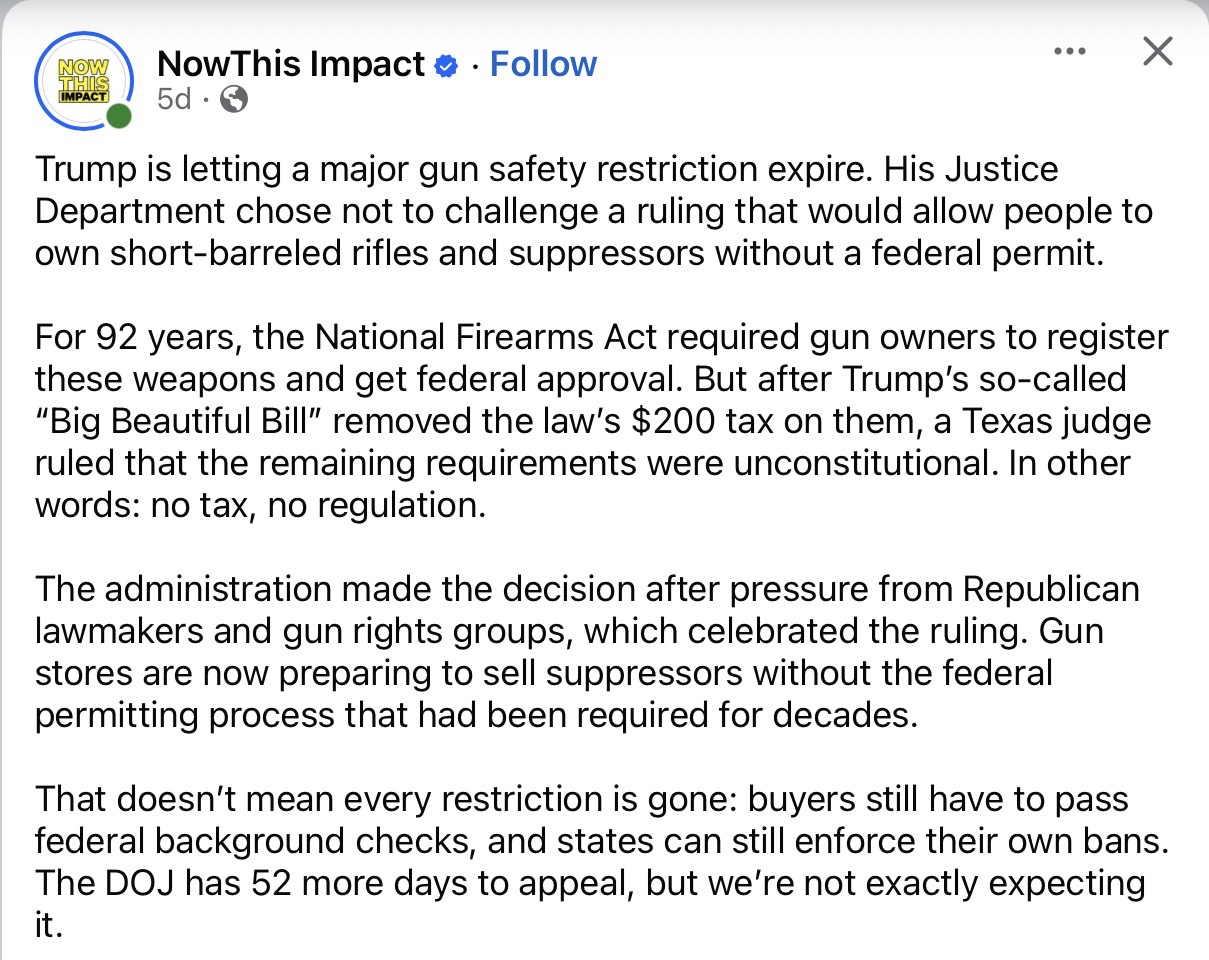Click the 5d post timestamp

[x=174, y=99]
